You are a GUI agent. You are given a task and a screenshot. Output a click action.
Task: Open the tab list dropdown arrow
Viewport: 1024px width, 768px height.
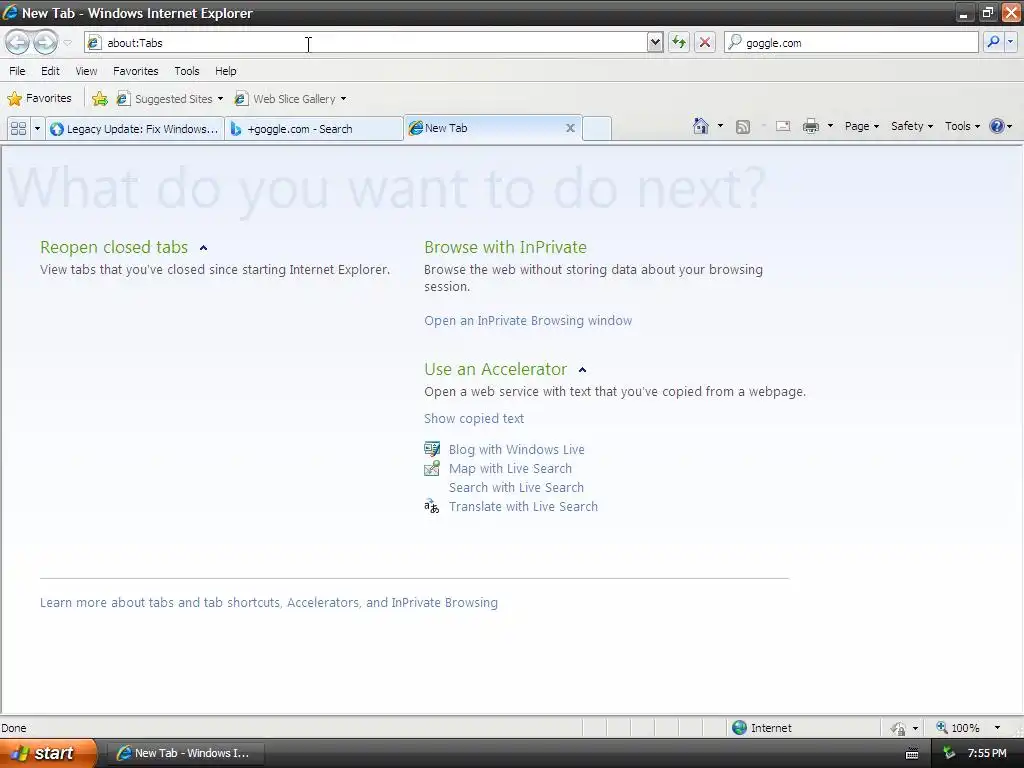[x=37, y=129]
